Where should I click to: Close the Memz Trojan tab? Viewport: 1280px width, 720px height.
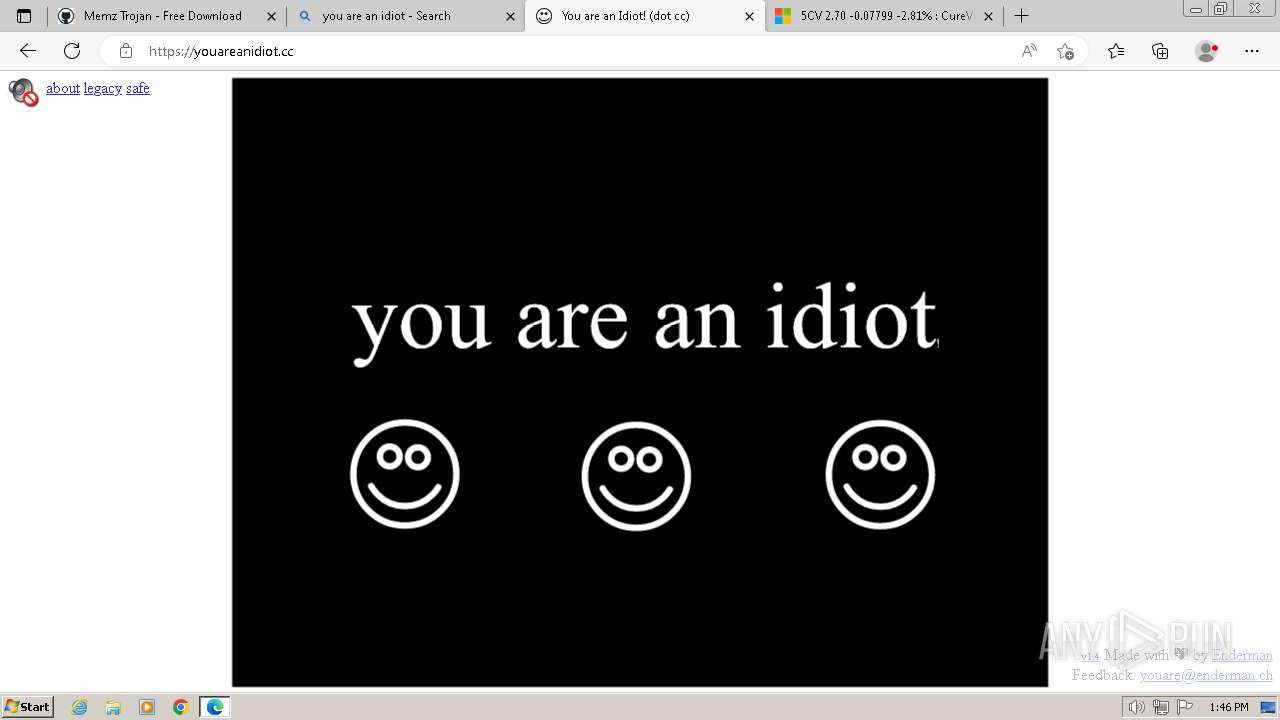coord(271,16)
